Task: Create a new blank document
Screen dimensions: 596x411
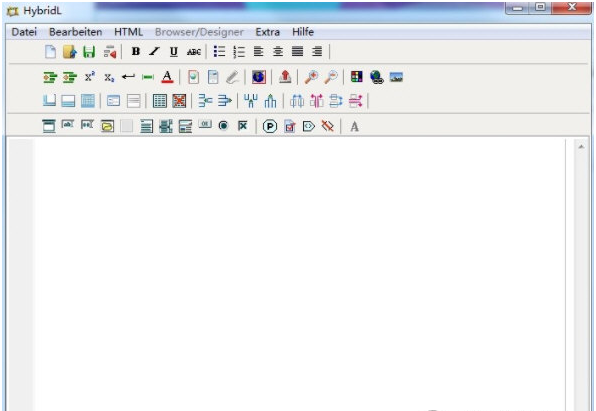Action: pyautogui.click(x=50, y=51)
